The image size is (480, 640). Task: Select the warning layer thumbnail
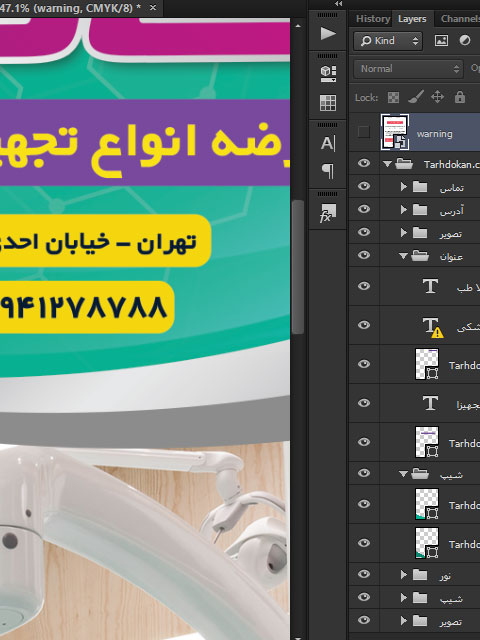click(395, 132)
